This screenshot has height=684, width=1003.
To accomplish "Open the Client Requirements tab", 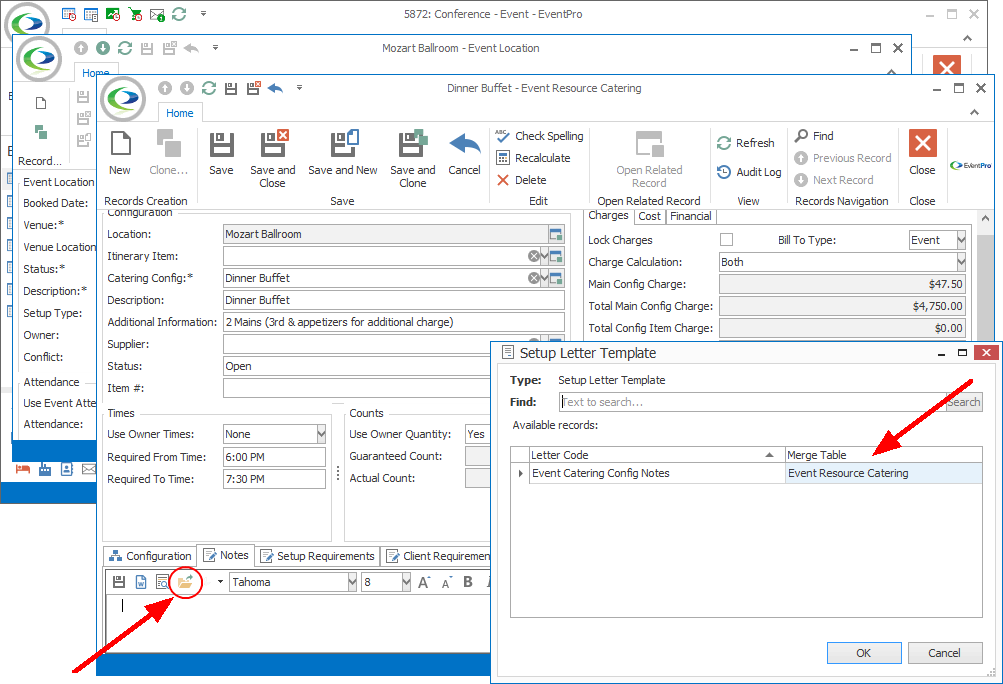I will tap(438, 556).
